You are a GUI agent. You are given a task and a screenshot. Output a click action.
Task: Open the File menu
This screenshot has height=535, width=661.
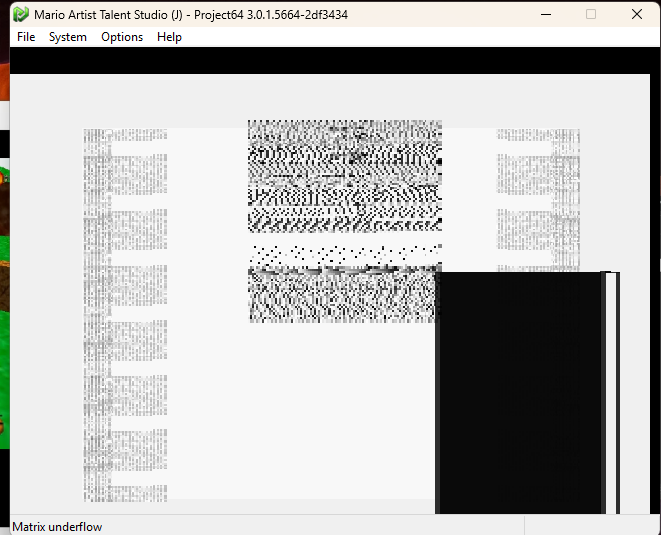(26, 37)
